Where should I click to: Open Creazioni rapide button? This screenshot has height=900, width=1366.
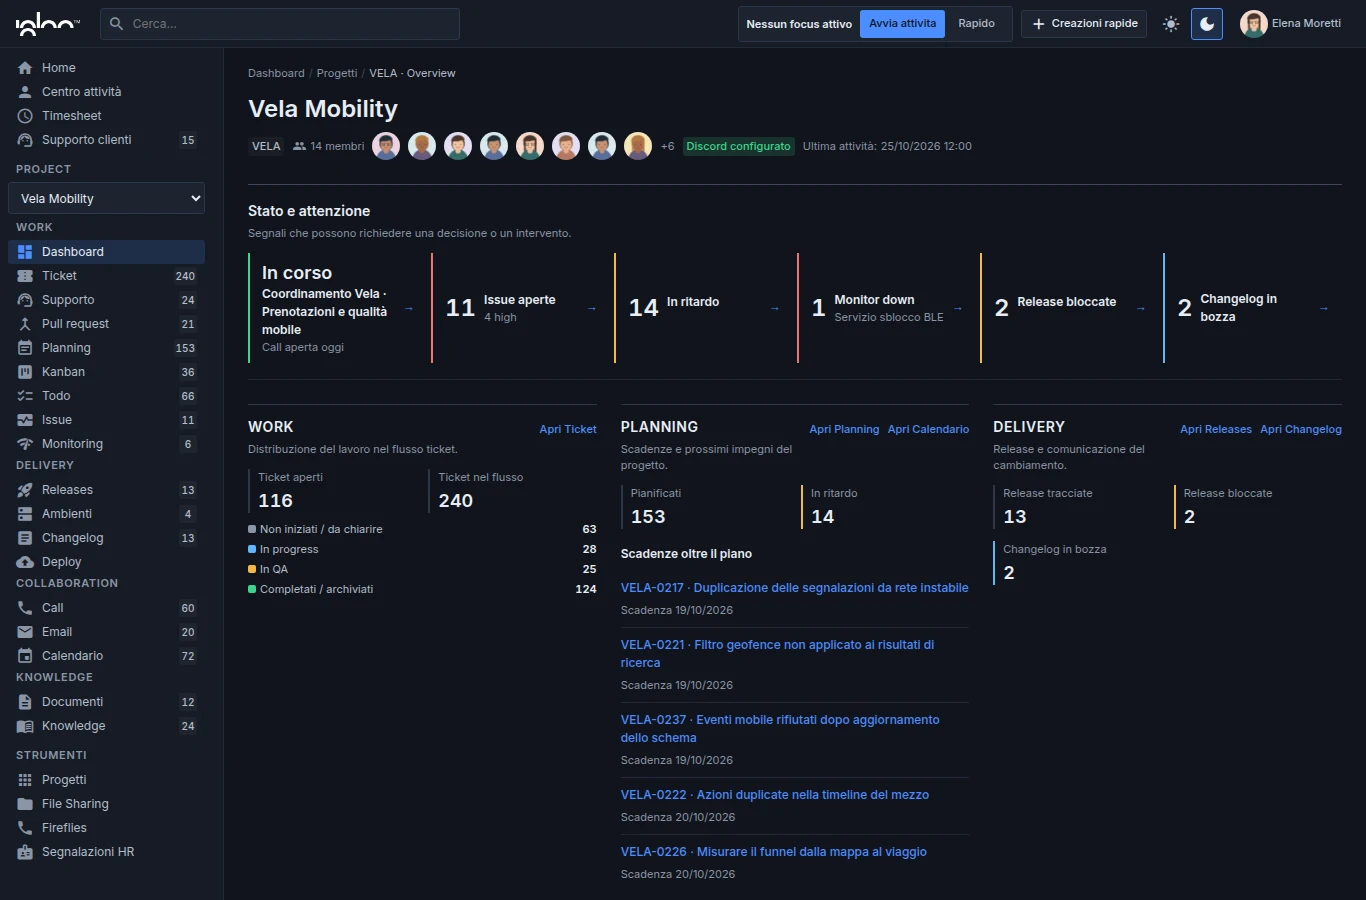tap(1084, 24)
